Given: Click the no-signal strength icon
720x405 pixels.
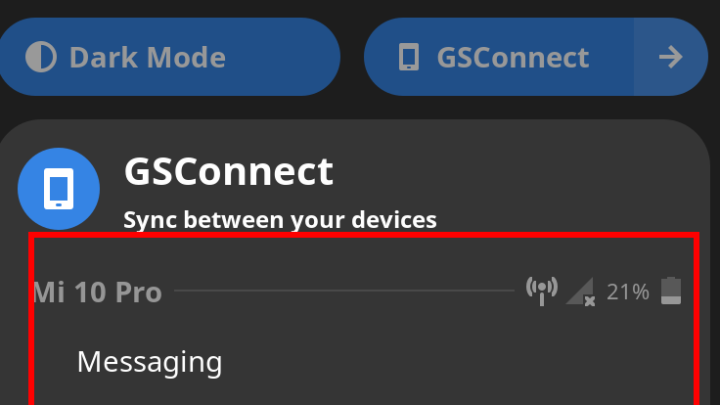Looking at the screenshot, I should click(581, 291).
